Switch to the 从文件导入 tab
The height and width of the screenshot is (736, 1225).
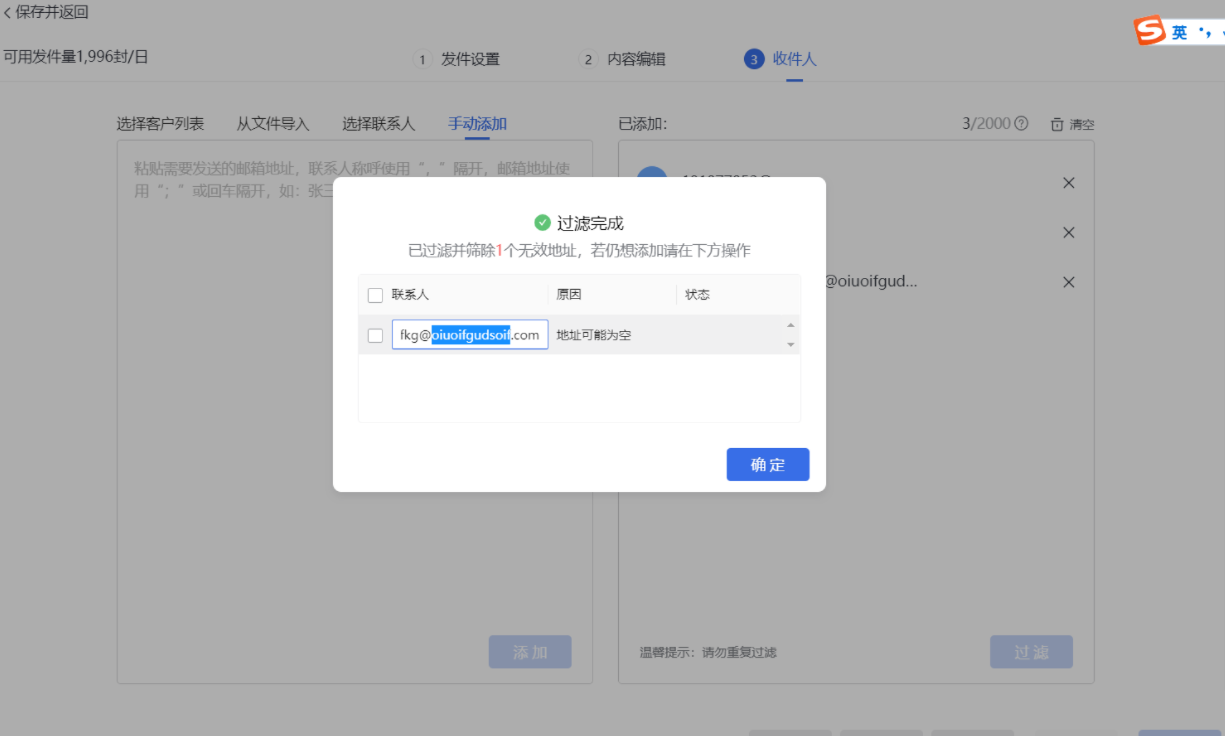click(x=273, y=123)
